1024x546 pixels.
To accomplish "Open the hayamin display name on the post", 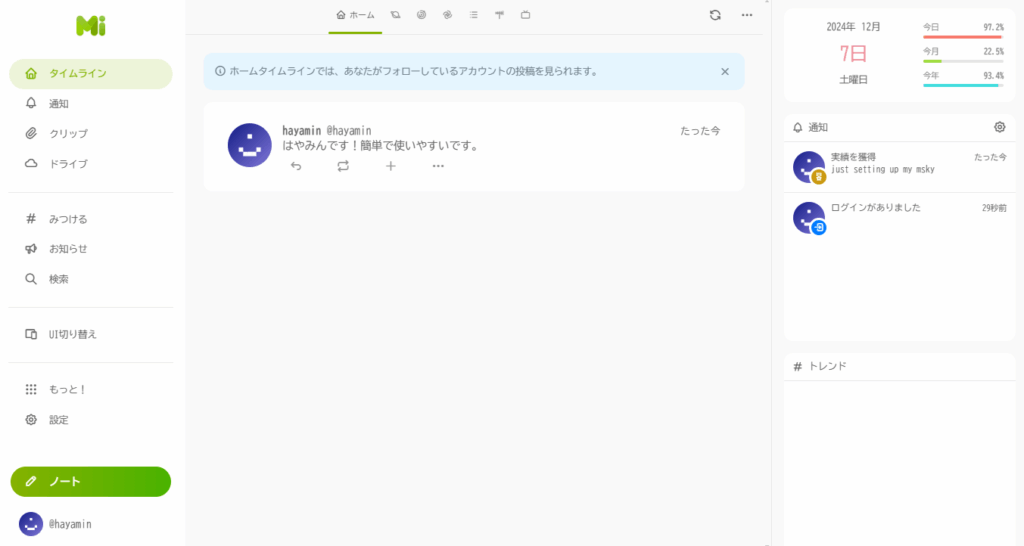I will click(302, 131).
